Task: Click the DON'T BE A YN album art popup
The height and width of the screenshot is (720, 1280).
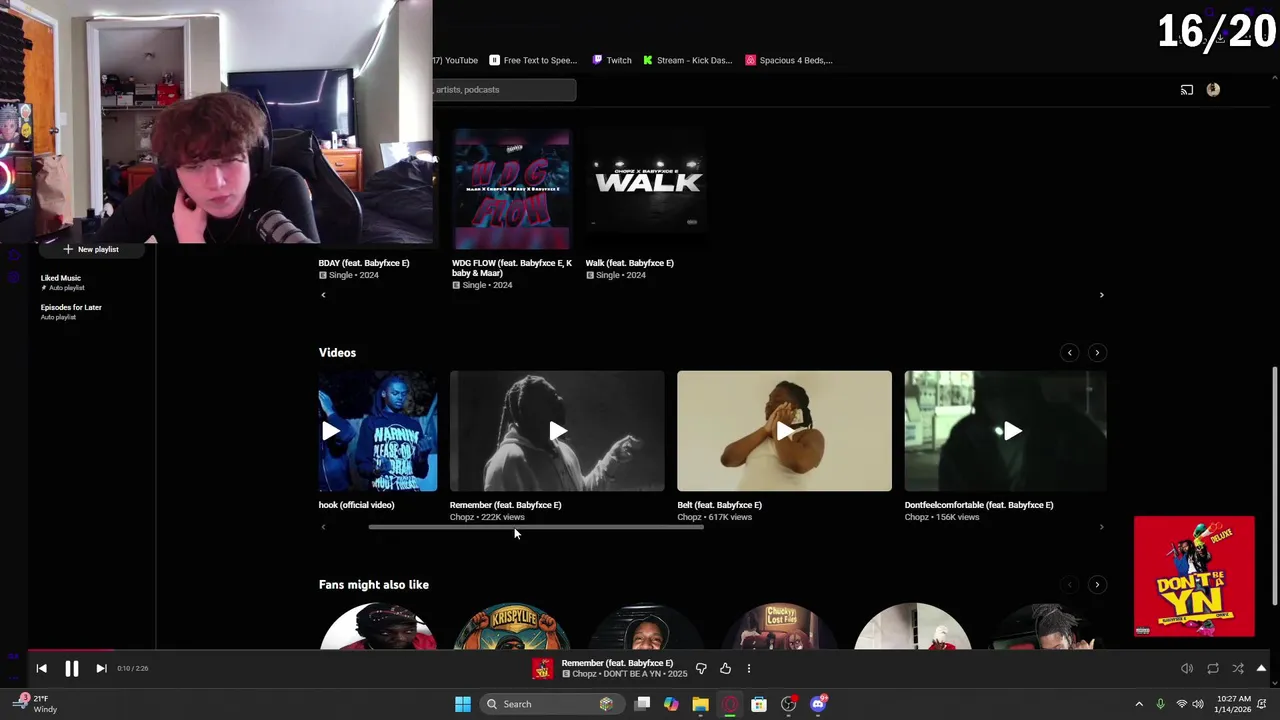Action: coord(1194,577)
